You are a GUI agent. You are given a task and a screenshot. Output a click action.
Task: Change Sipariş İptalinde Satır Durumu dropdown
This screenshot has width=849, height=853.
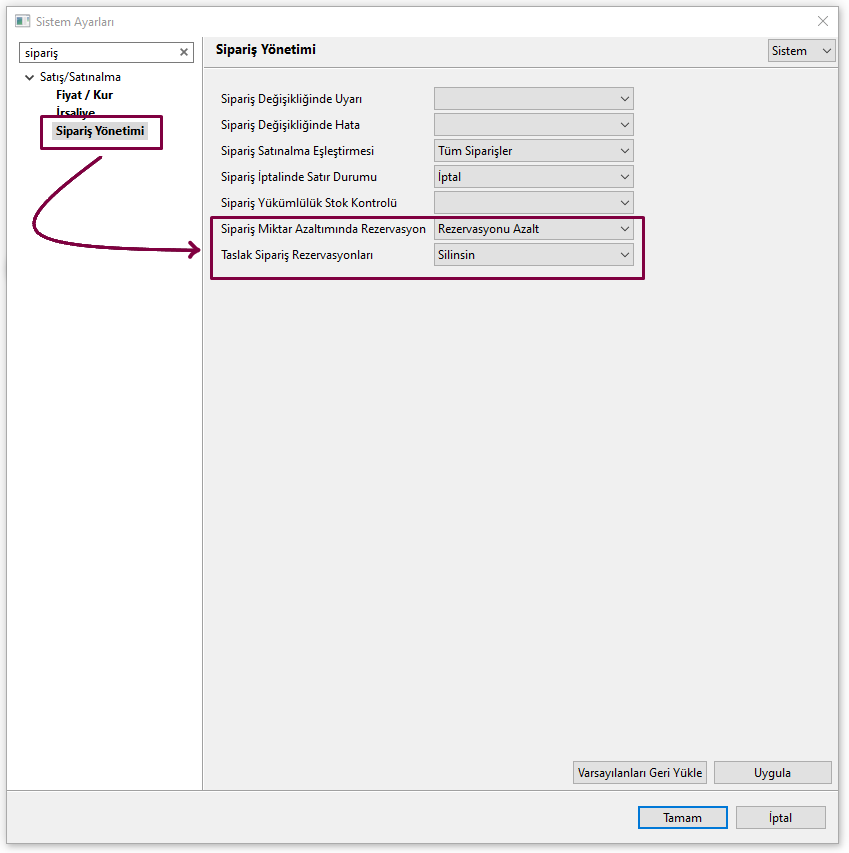[533, 177]
